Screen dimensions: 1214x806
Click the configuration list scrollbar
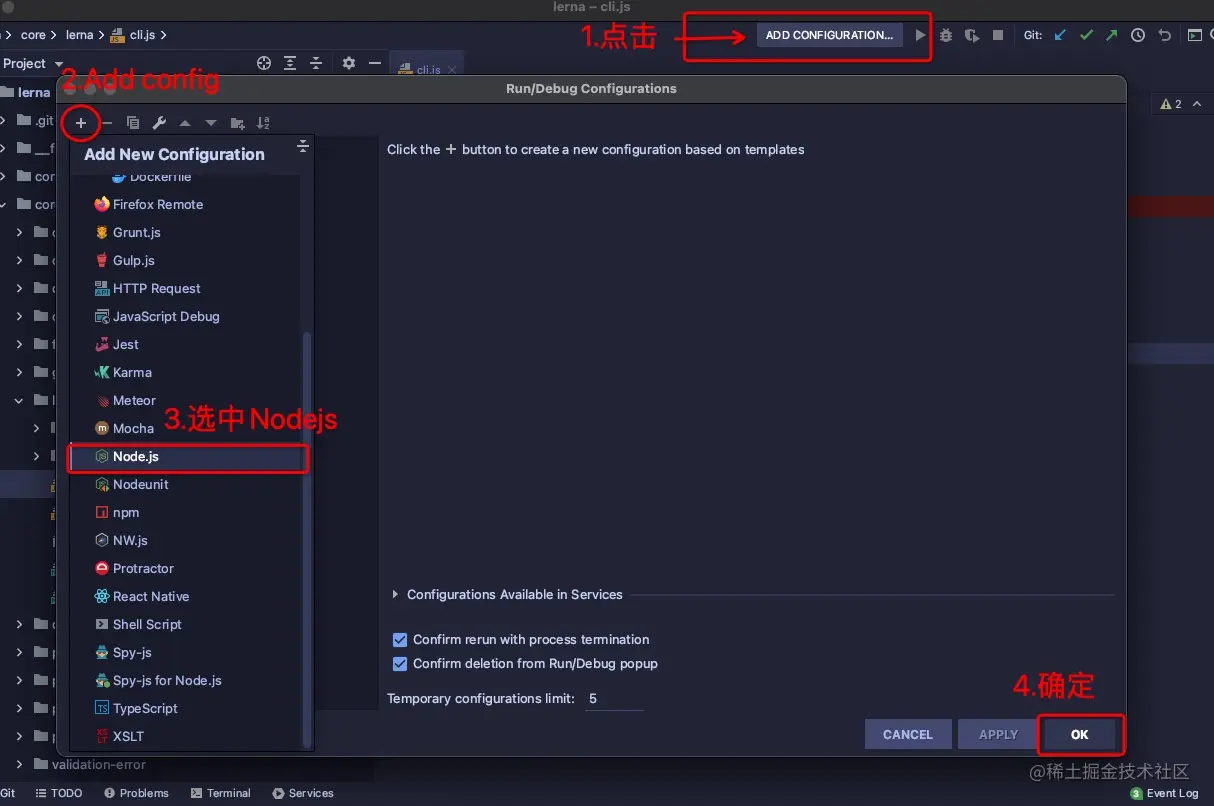click(x=307, y=540)
